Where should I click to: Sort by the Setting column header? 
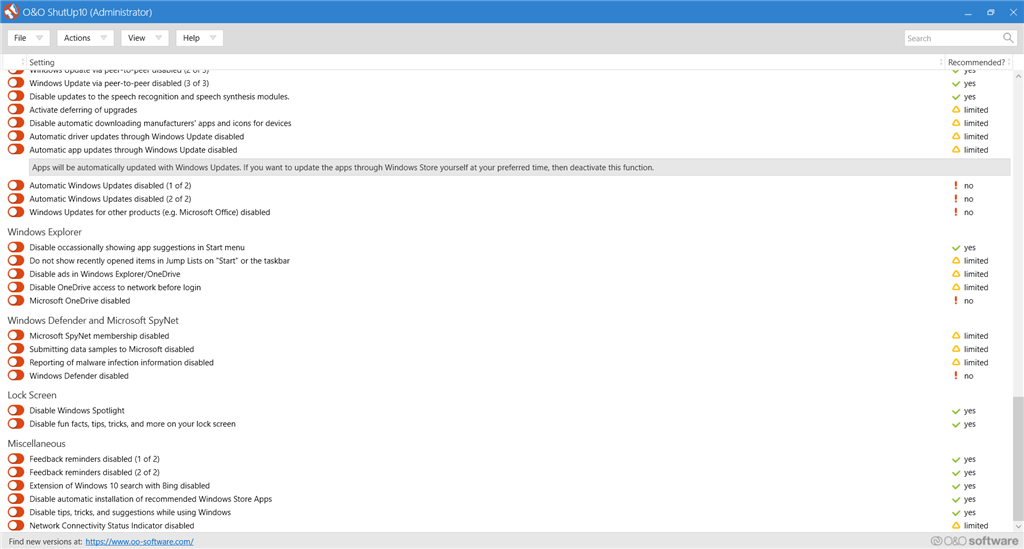[483, 62]
